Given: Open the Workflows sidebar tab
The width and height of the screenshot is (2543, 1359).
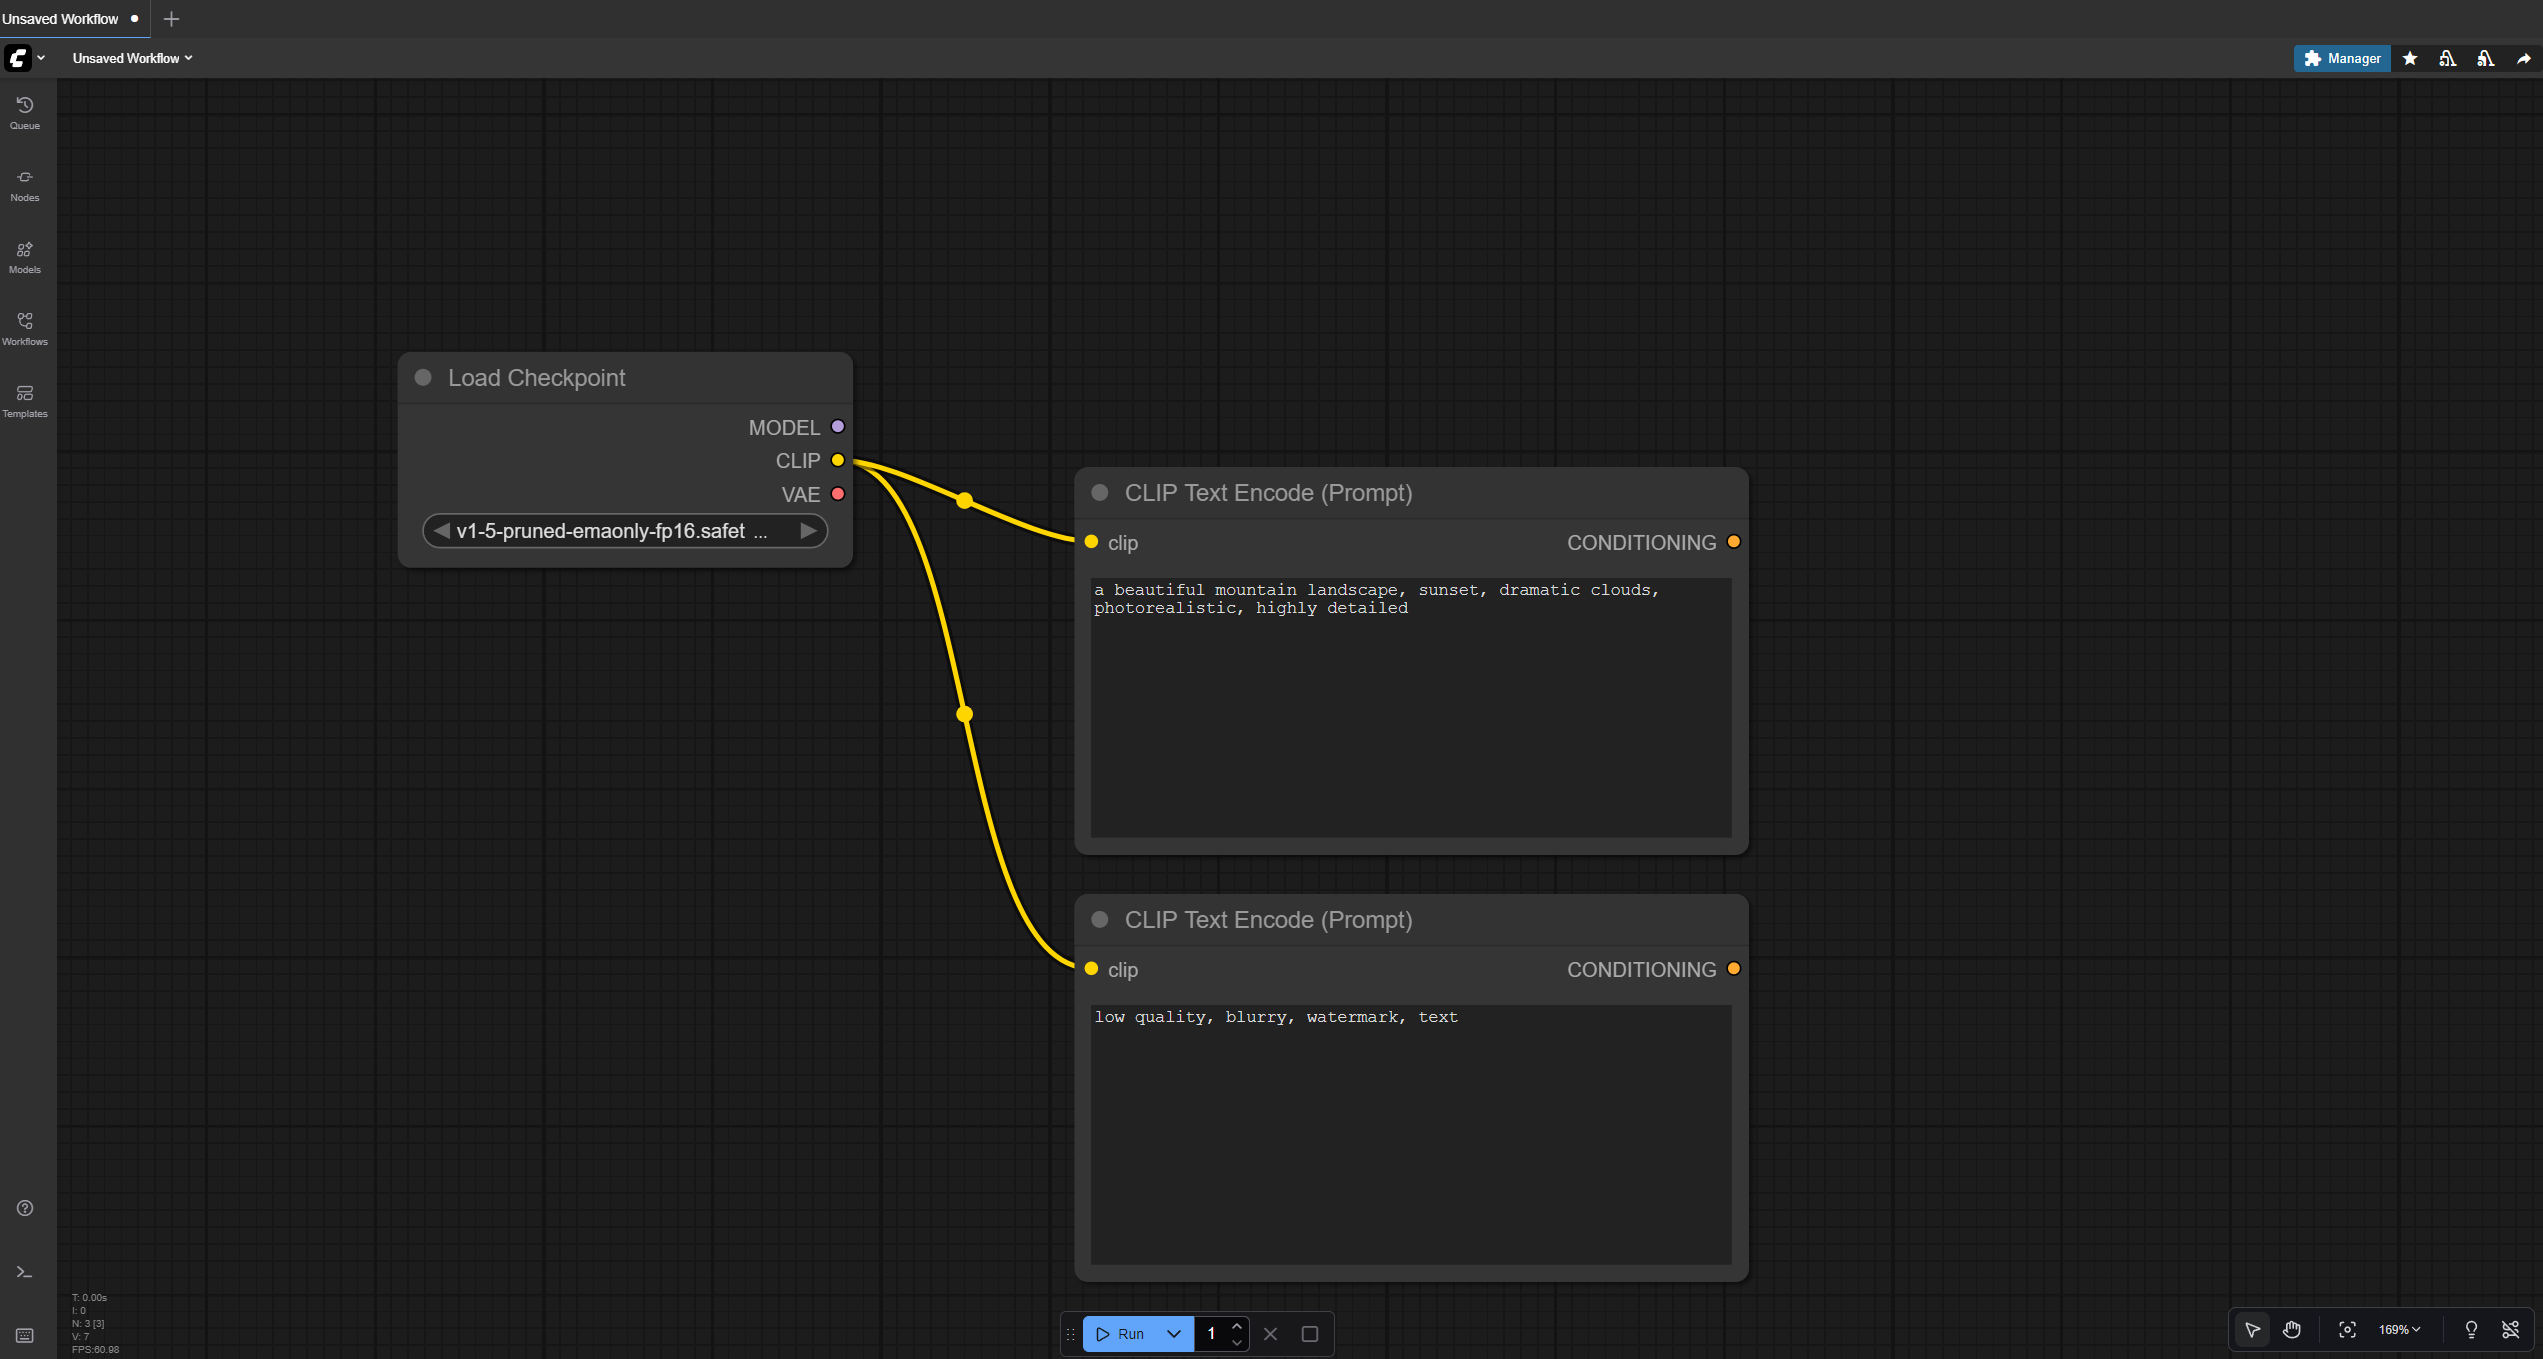Looking at the screenshot, I should pos(25,328).
